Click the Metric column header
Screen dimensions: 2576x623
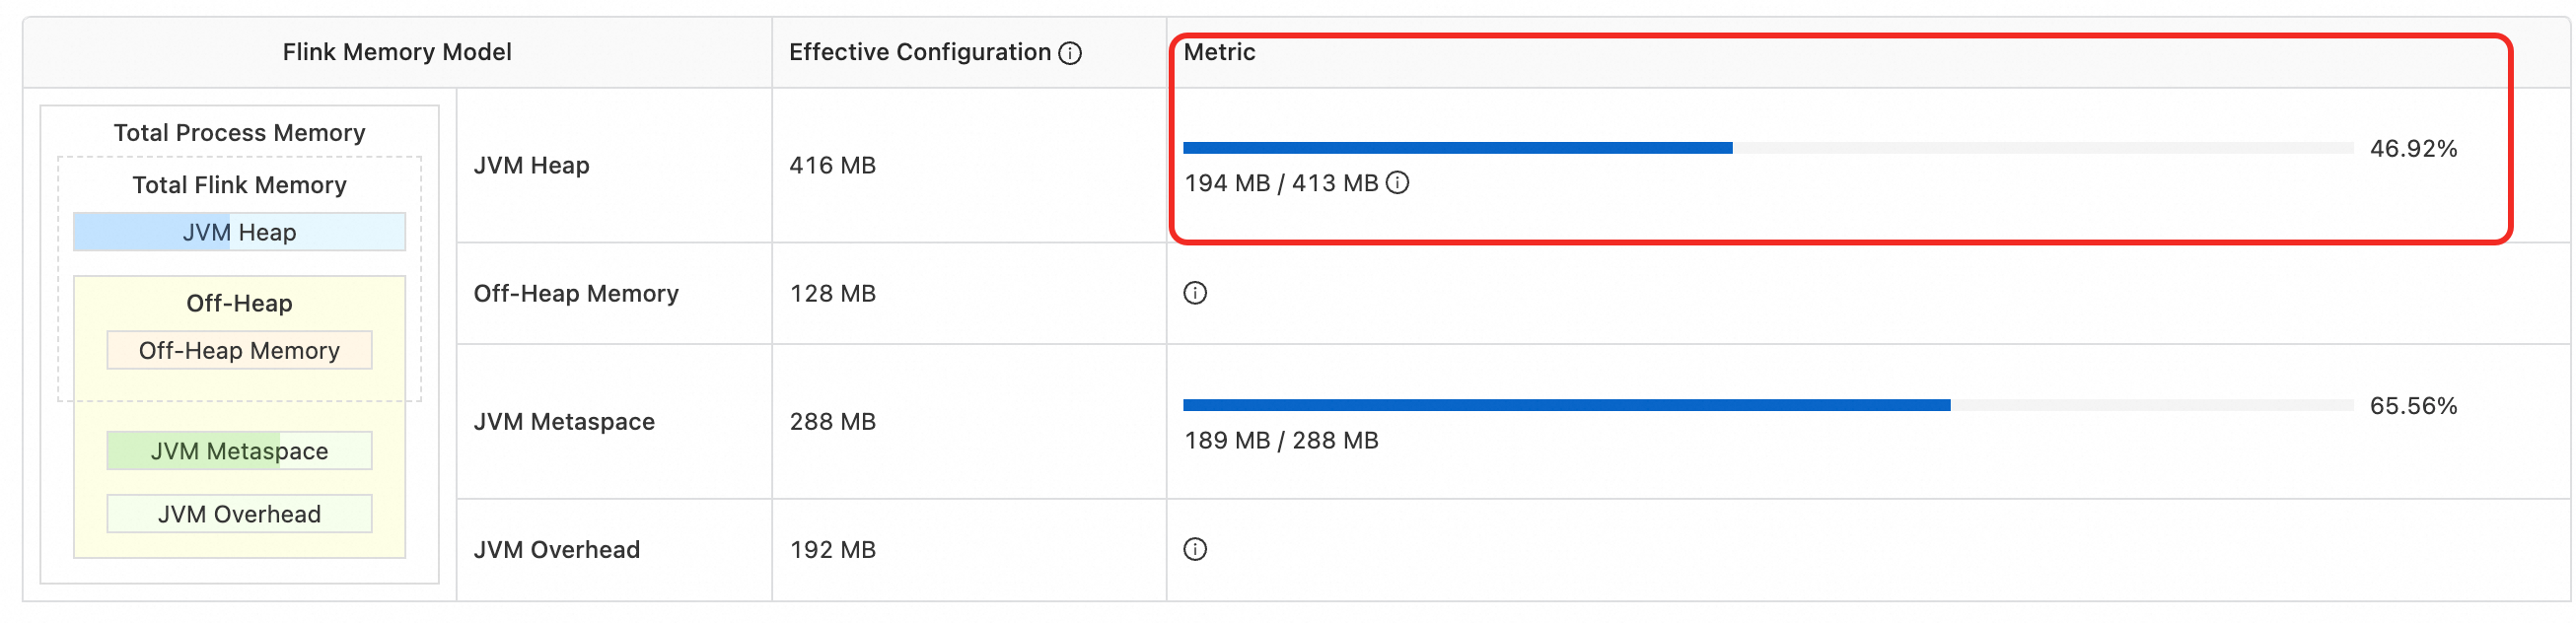click(x=1219, y=52)
